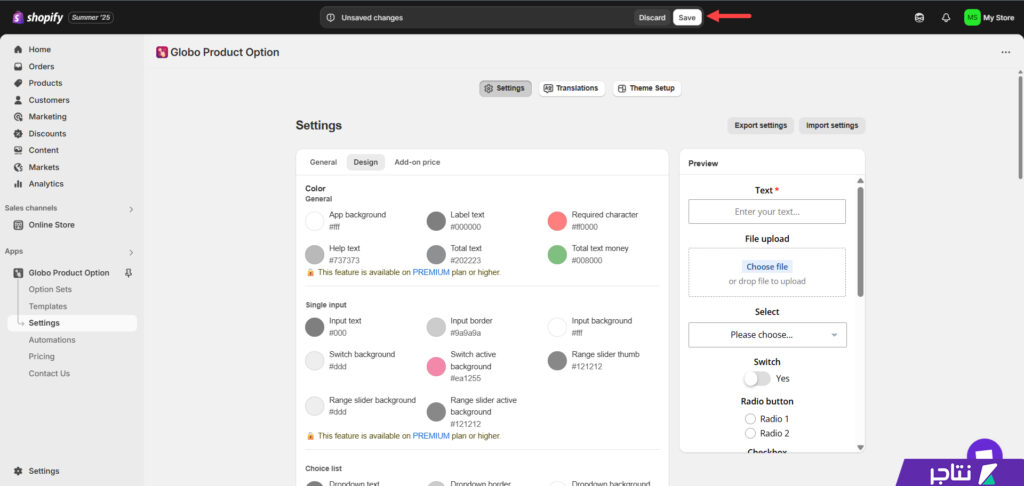1024x486 pixels.
Task: Select Radio 2 in preview
Action: click(x=750, y=433)
